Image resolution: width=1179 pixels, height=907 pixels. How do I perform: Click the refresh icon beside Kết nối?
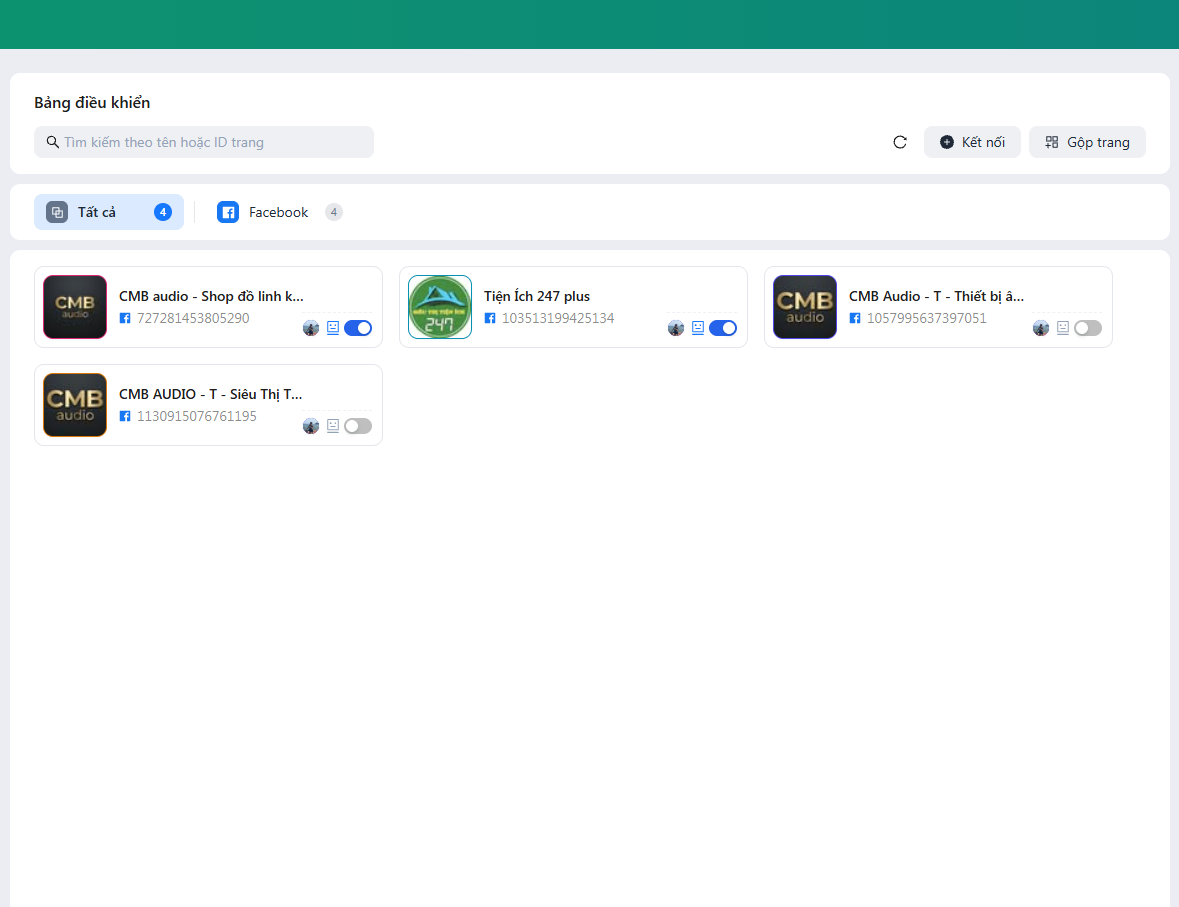coord(899,142)
